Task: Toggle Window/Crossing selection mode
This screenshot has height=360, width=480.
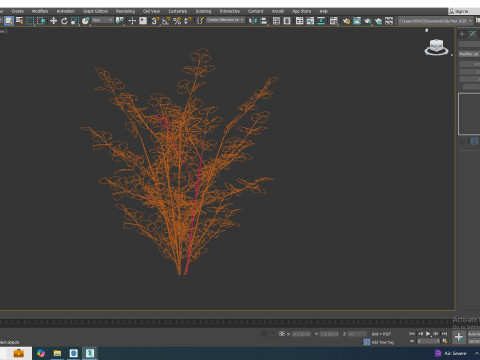Action: (41, 21)
